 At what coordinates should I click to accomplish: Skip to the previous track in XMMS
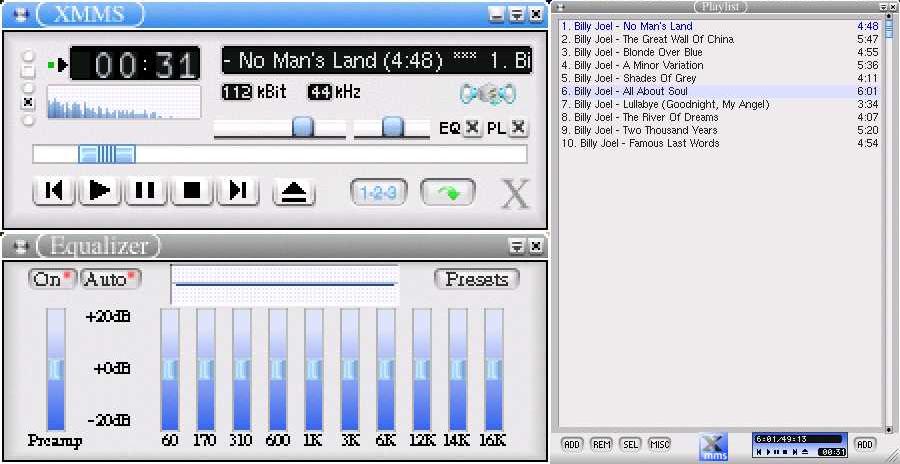click(54, 190)
